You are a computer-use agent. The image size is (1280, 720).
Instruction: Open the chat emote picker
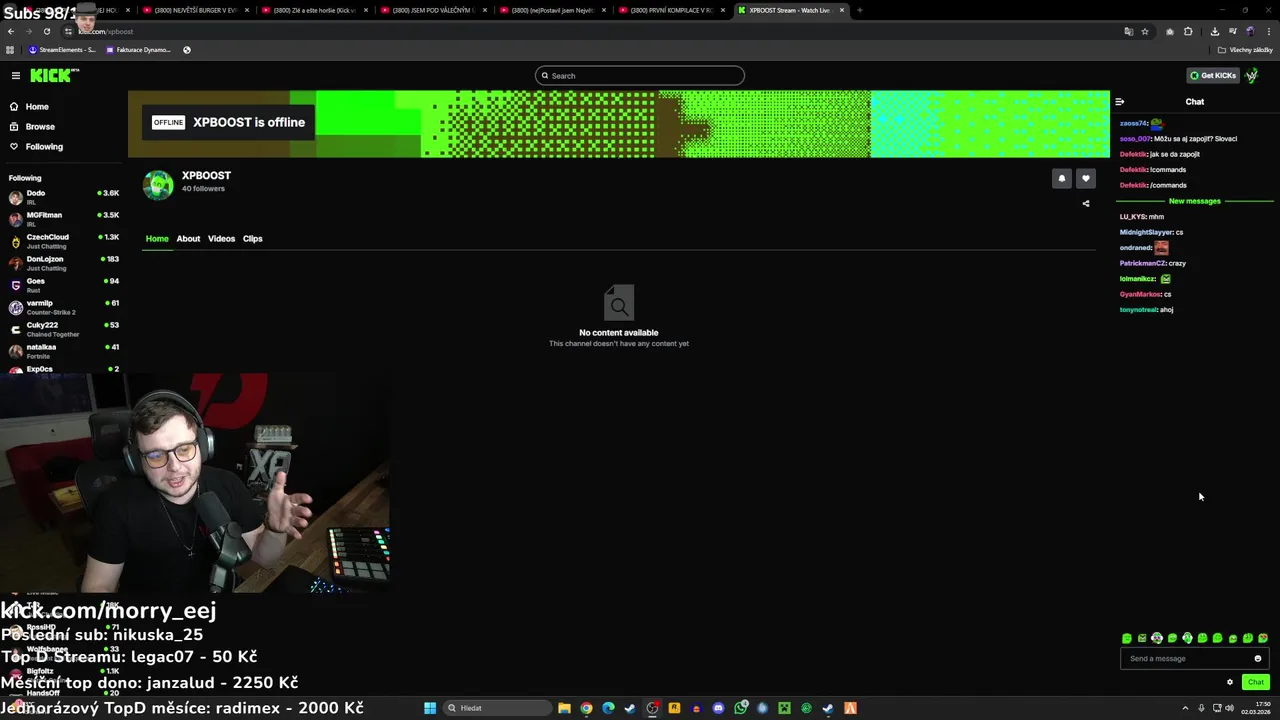[1258, 658]
